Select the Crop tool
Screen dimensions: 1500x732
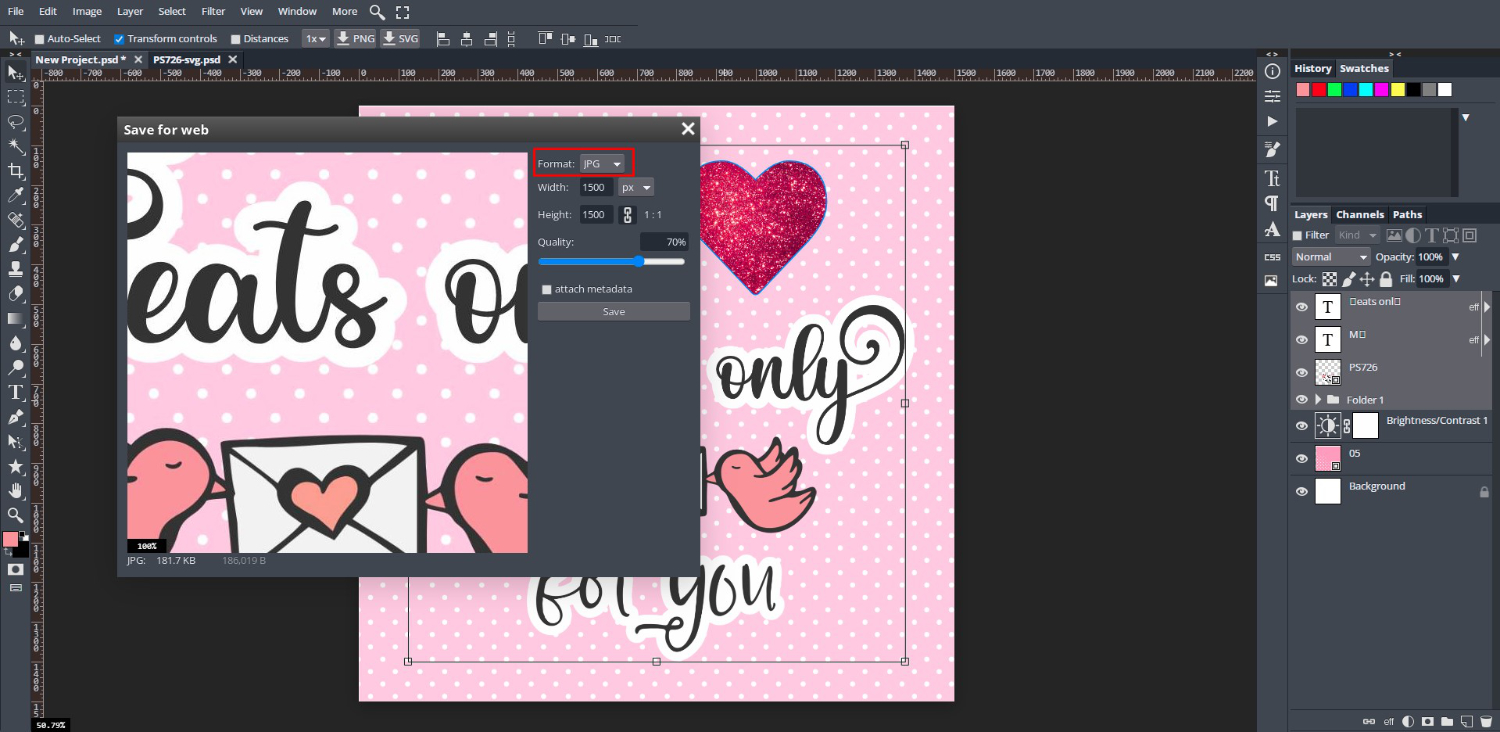(x=15, y=171)
